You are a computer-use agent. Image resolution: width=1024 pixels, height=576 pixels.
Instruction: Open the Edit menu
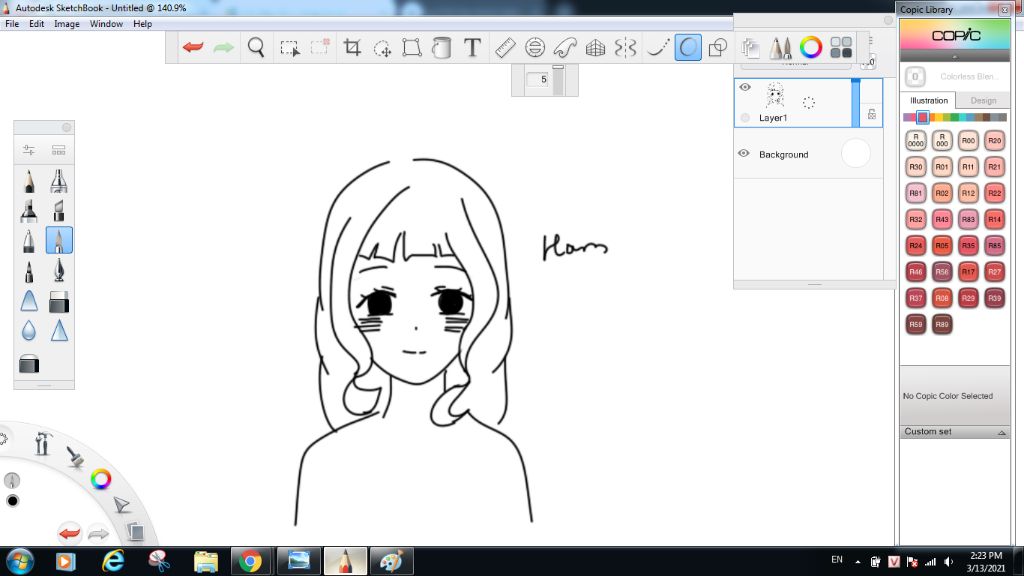pos(37,24)
